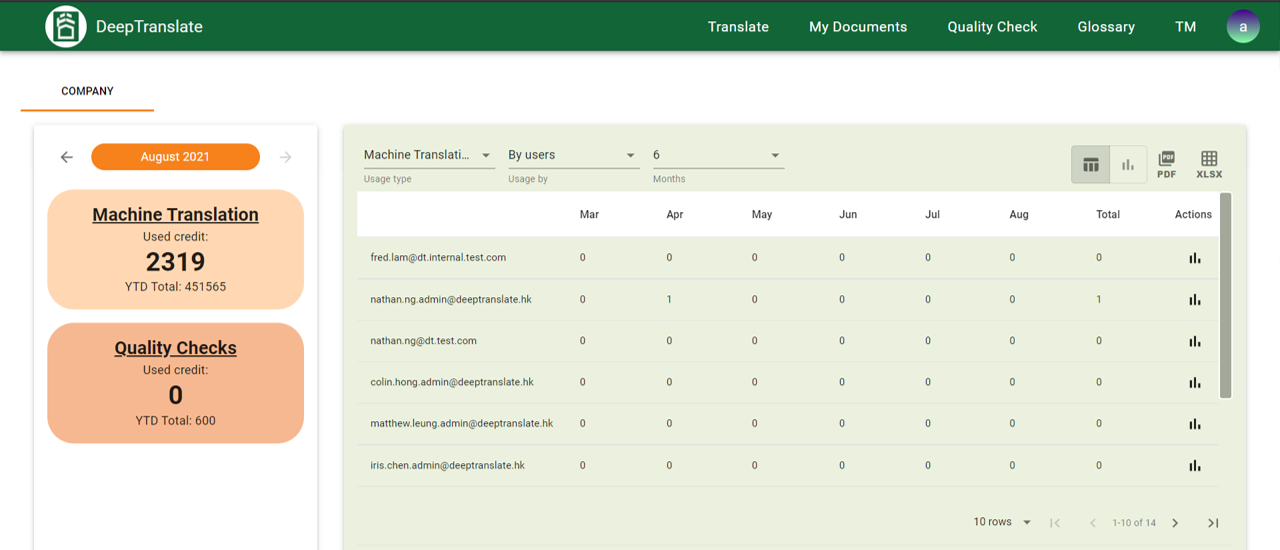Screen dimensions: 1280x550
Task: Select the COMPANY tab
Action: coord(87,91)
